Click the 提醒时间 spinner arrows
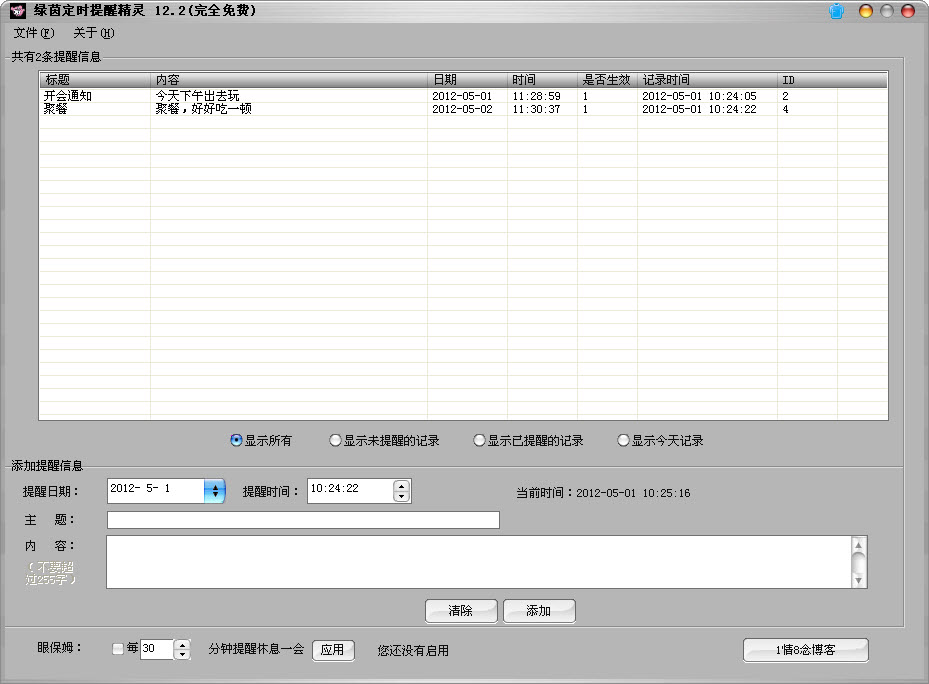Image resolution: width=929 pixels, height=684 pixels. (x=401, y=490)
